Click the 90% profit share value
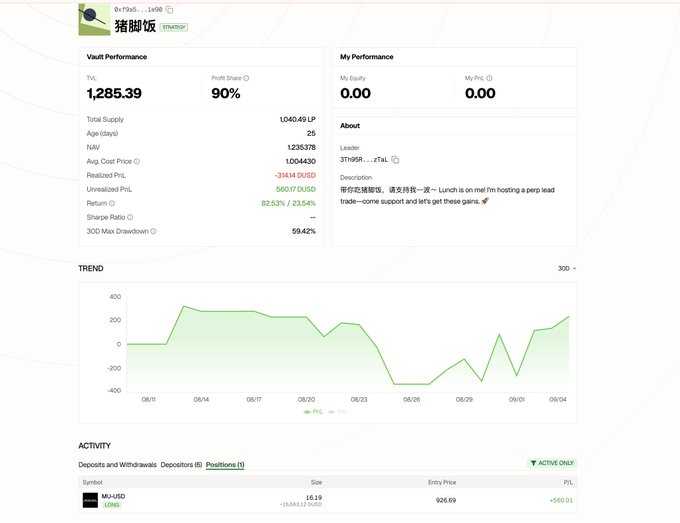 pos(226,93)
